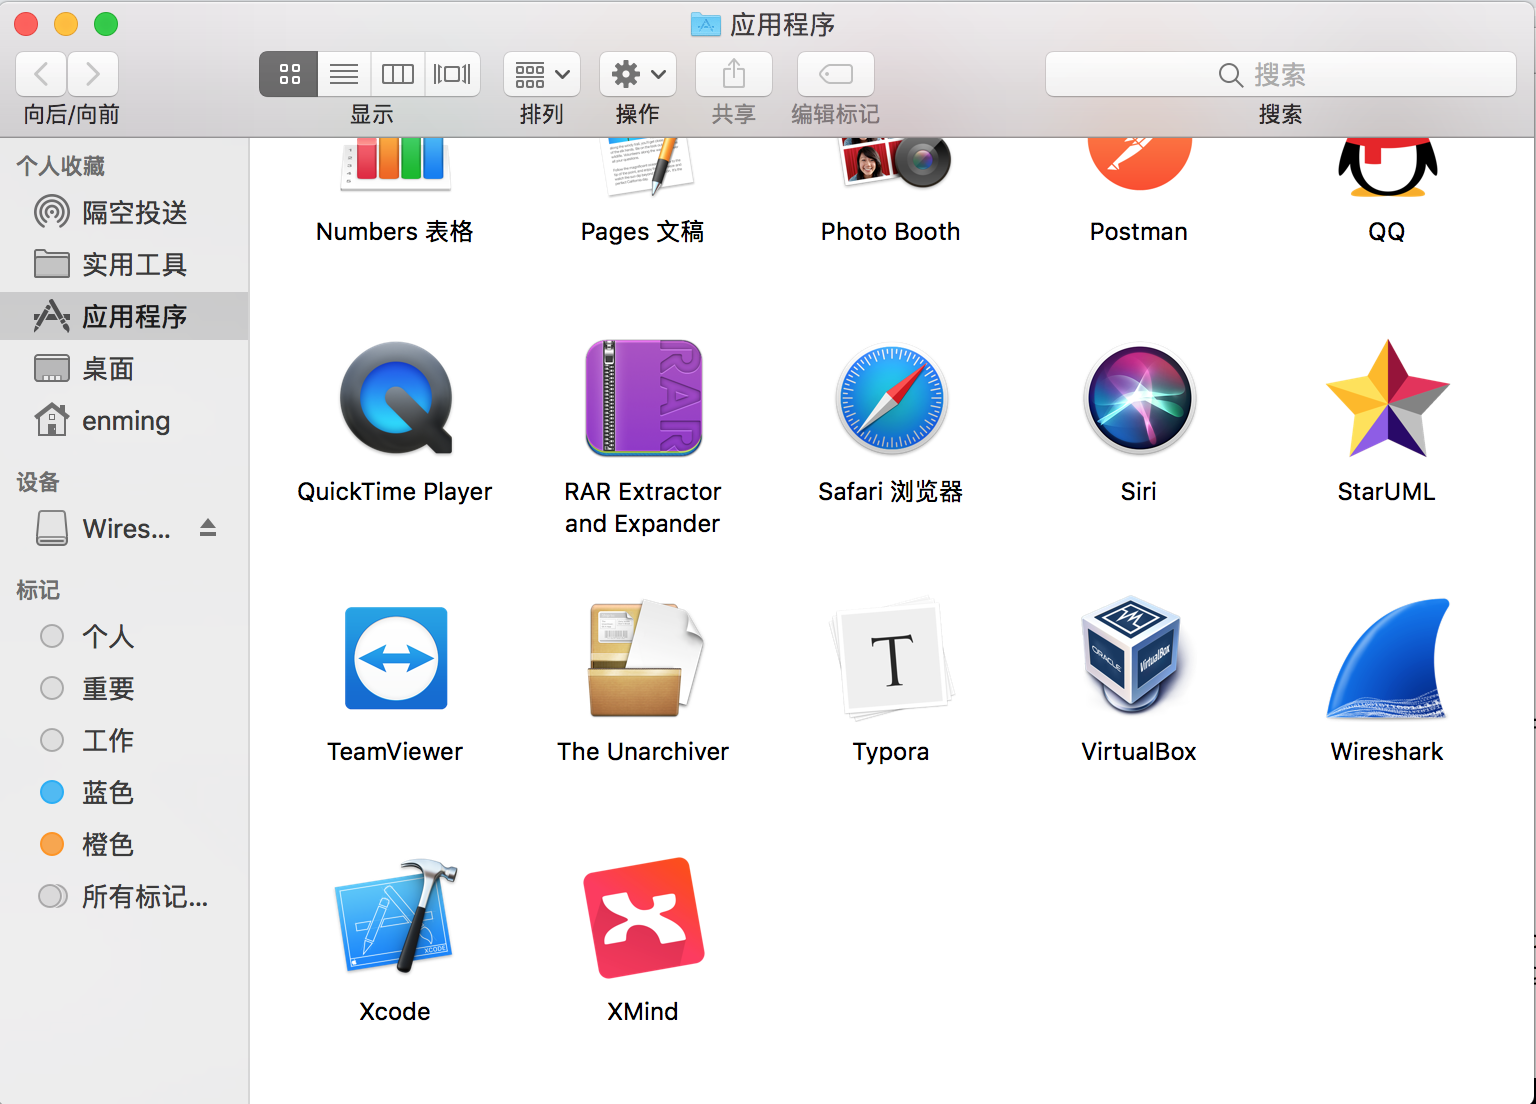Image resolution: width=1536 pixels, height=1104 pixels.
Task: Filter by the 重要 tag
Action: (124, 688)
